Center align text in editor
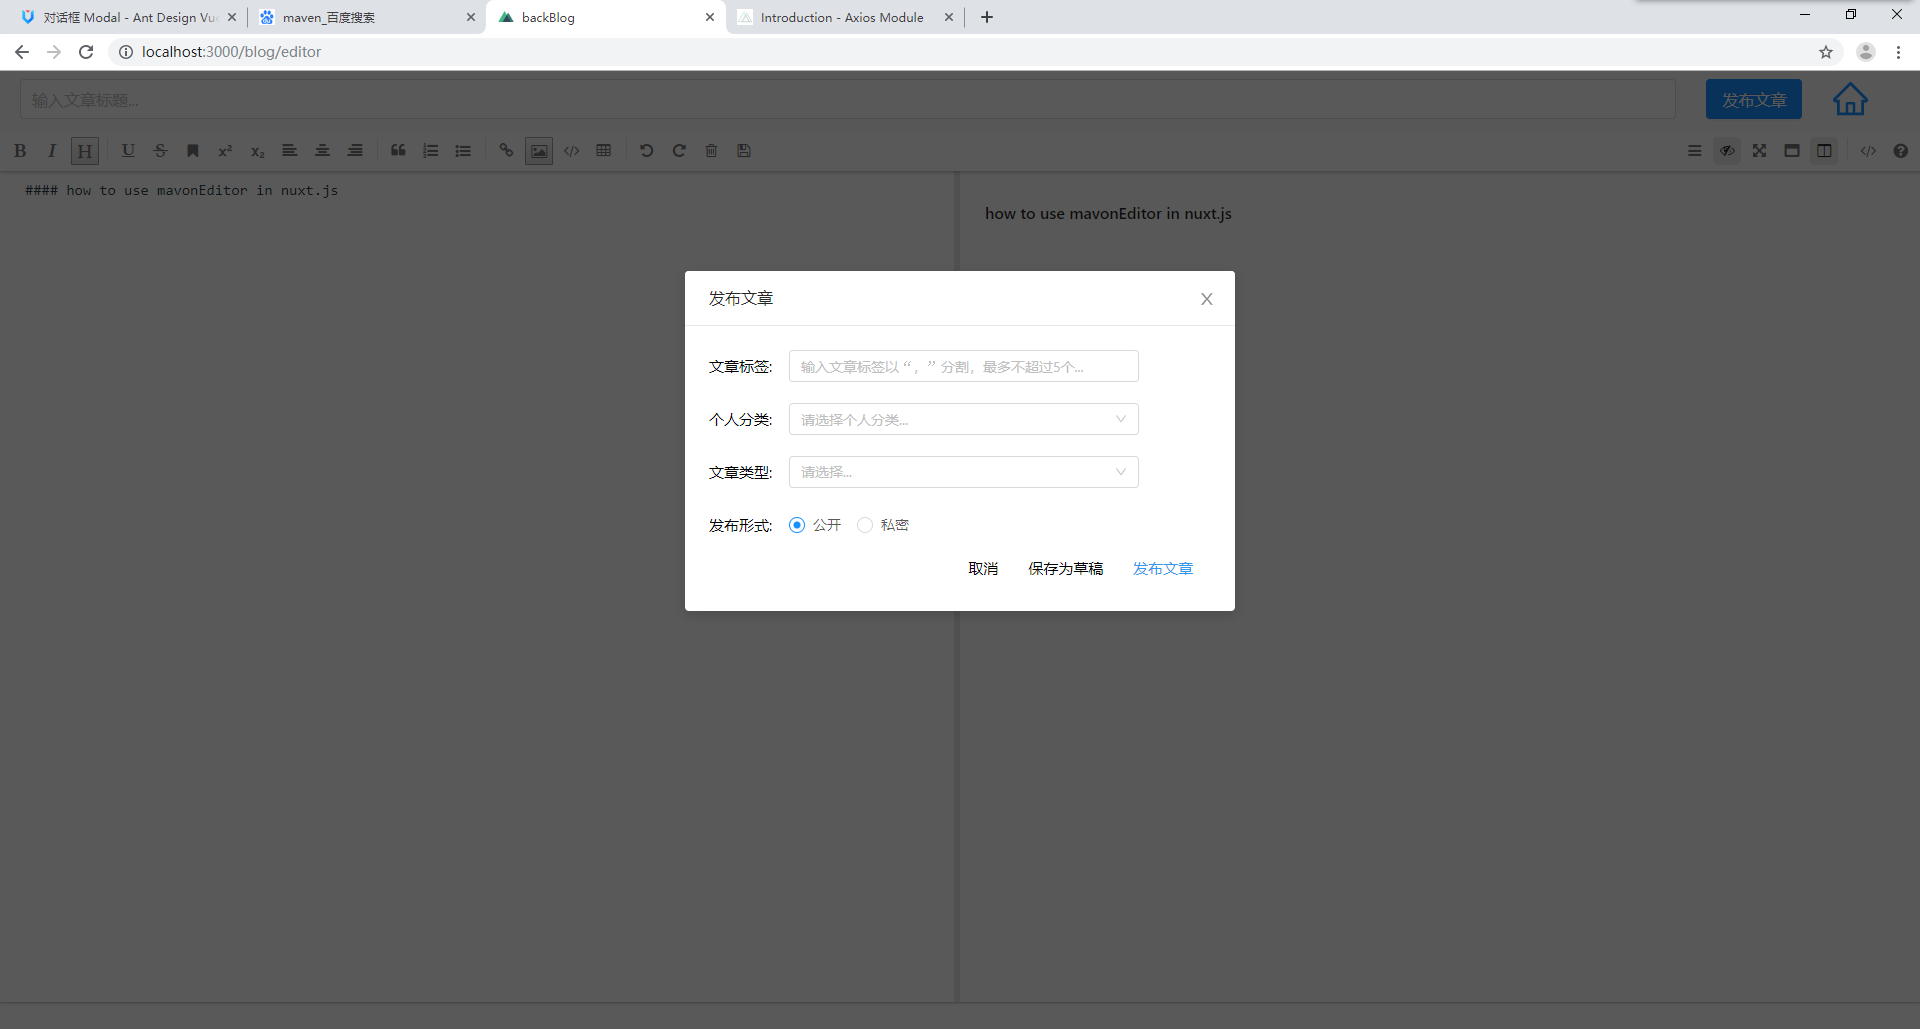 click(322, 151)
